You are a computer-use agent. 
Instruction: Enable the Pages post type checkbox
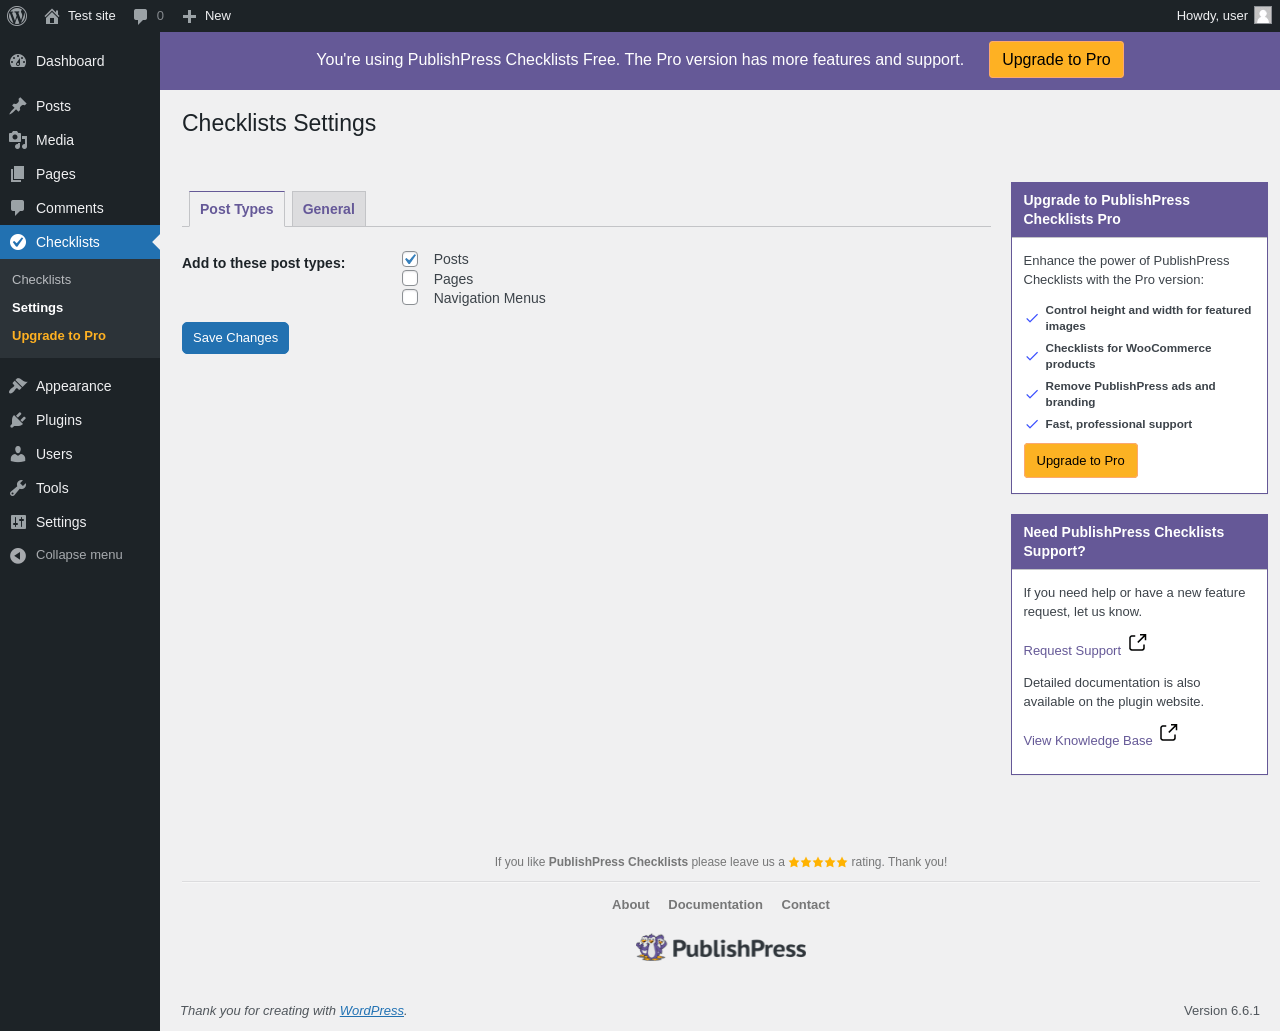(410, 278)
